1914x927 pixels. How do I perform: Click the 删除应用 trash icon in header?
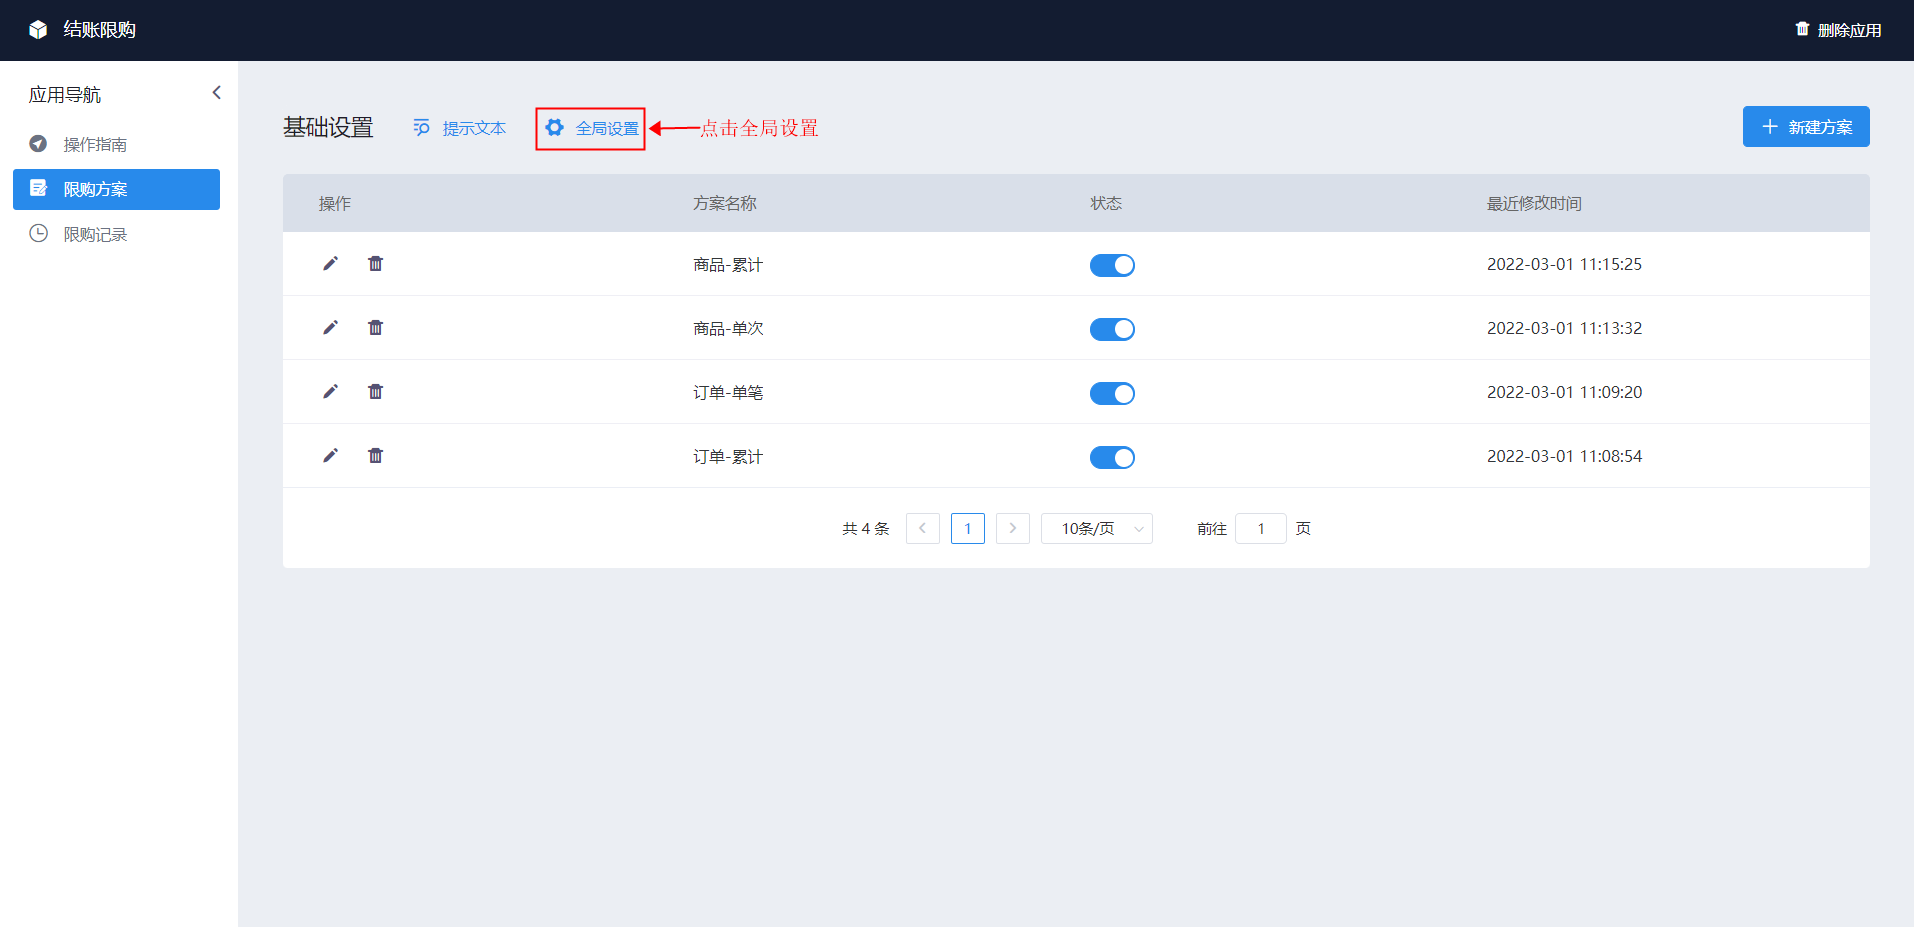coord(1802,29)
